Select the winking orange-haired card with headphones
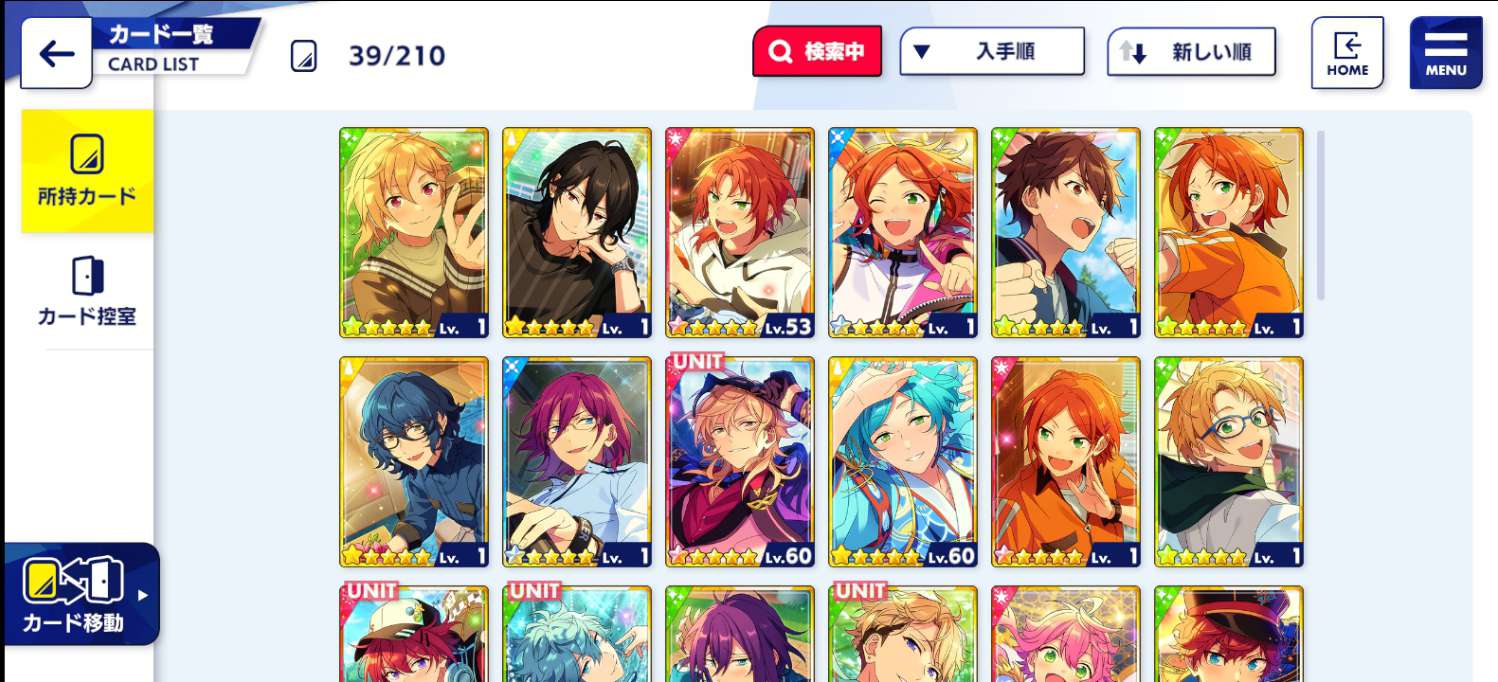 903,233
